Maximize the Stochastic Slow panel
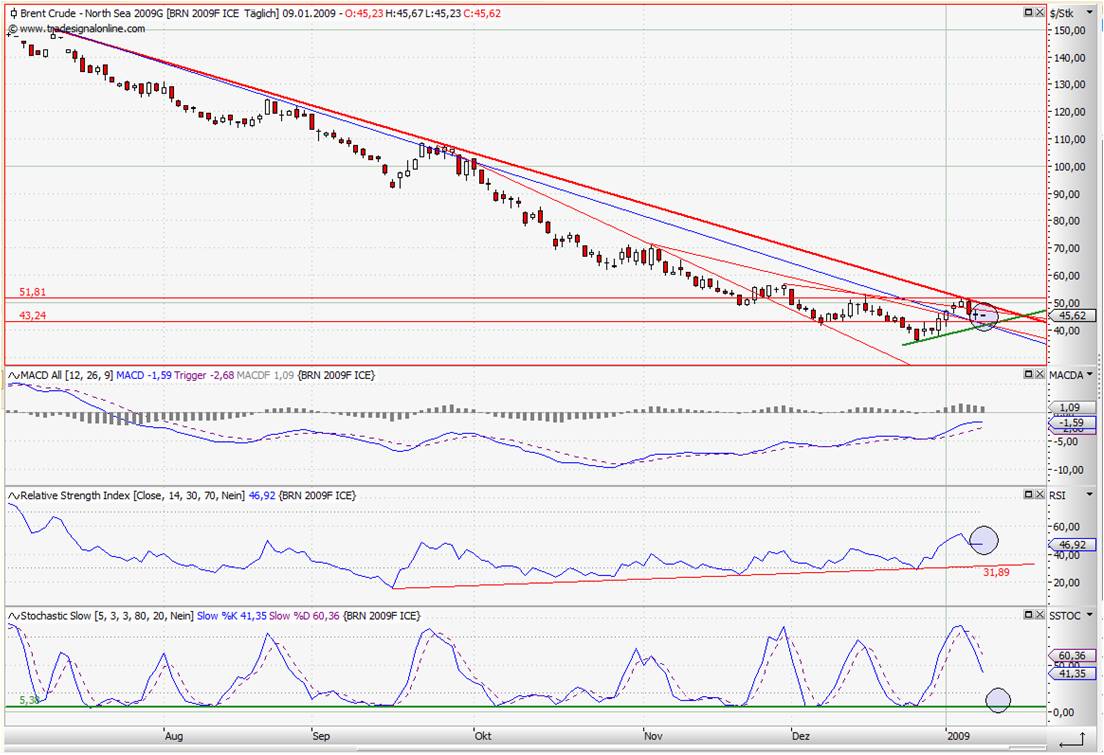The image size is (1104, 755). pyautogui.click(x=1027, y=616)
